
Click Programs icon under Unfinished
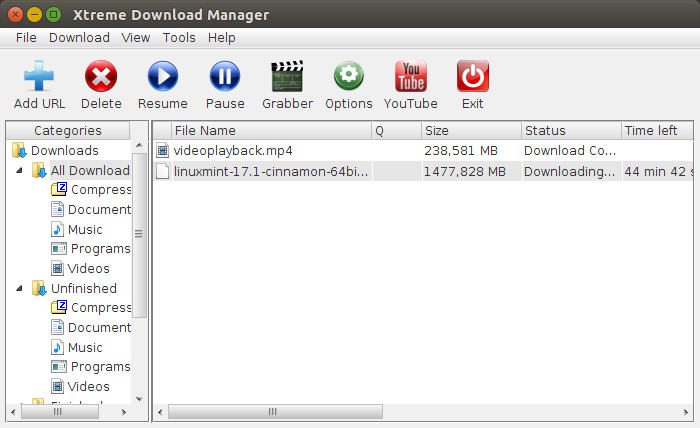(59, 366)
